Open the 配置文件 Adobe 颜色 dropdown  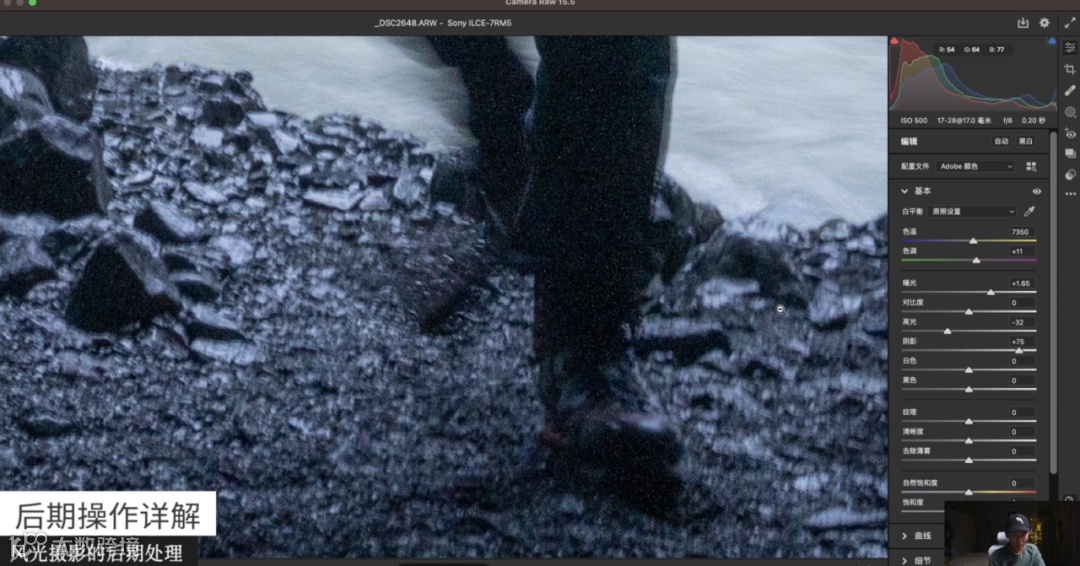tap(975, 167)
